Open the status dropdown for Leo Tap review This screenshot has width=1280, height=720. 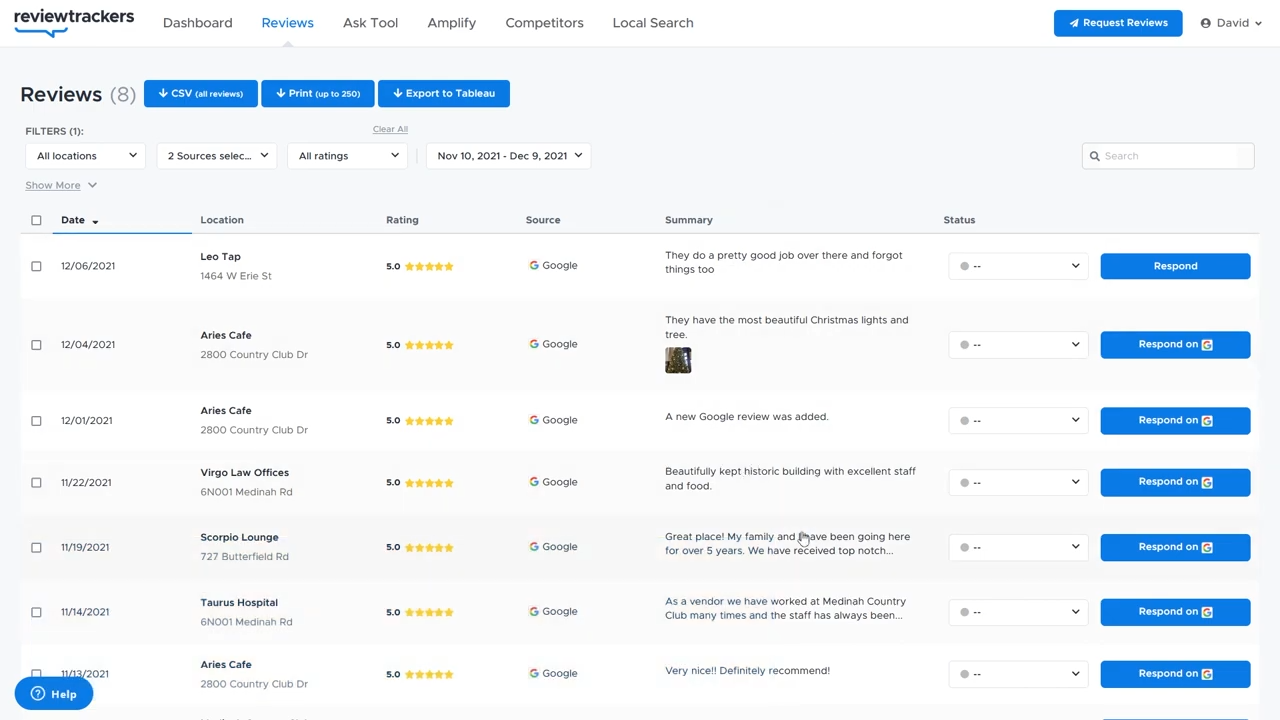click(x=1018, y=266)
